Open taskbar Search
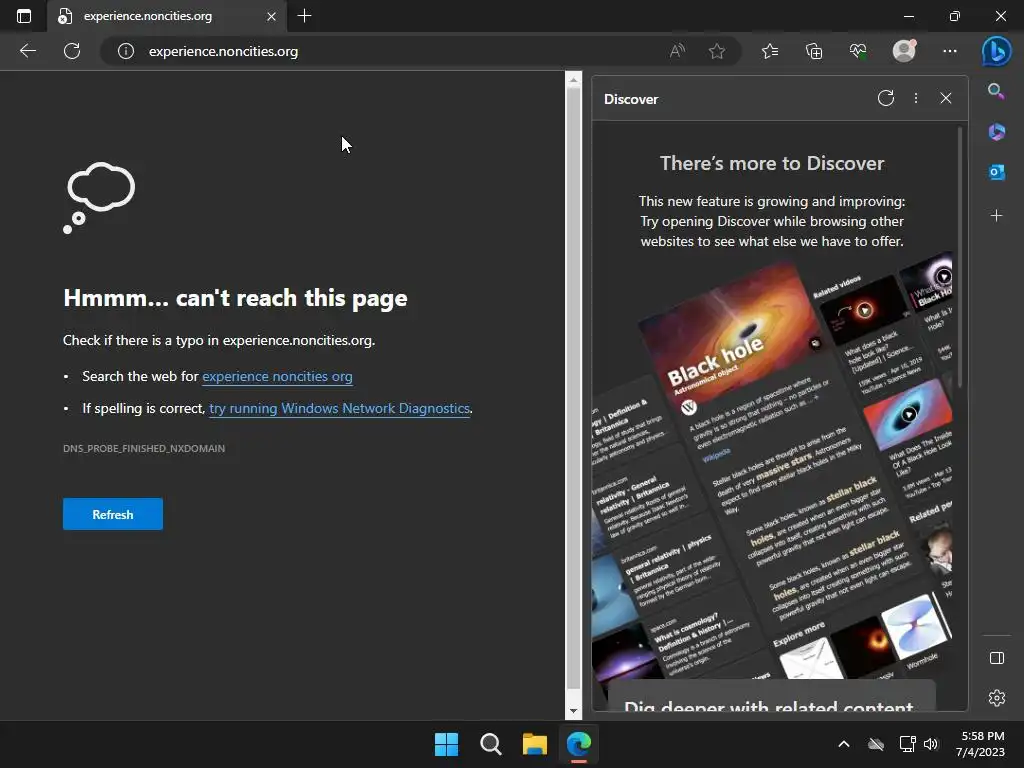Image resolution: width=1024 pixels, height=768 pixels. (490, 744)
